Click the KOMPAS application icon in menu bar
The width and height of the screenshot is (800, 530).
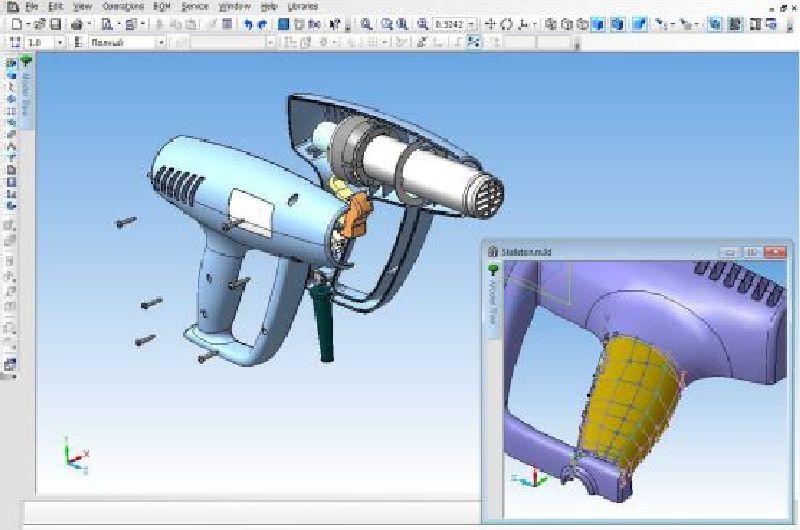click(12, 7)
